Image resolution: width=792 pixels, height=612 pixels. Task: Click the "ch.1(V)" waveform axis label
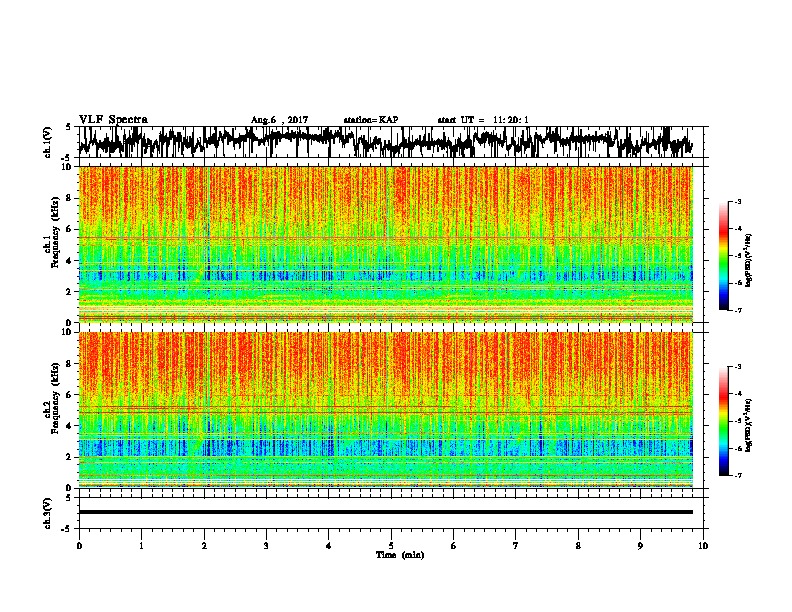[47, 142]
